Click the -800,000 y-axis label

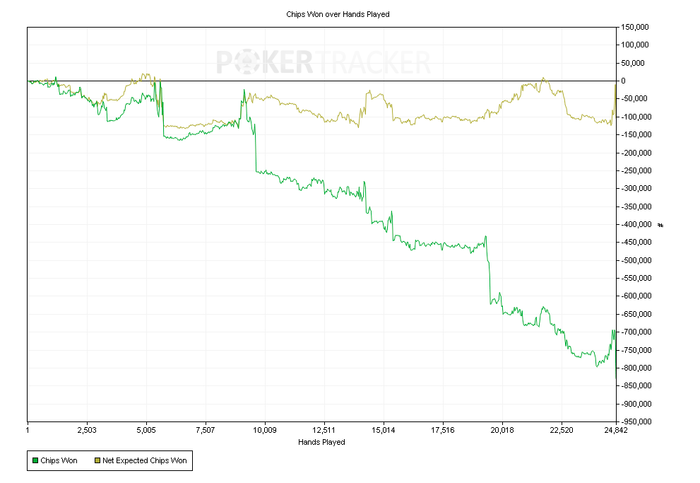tap(636, 368)
